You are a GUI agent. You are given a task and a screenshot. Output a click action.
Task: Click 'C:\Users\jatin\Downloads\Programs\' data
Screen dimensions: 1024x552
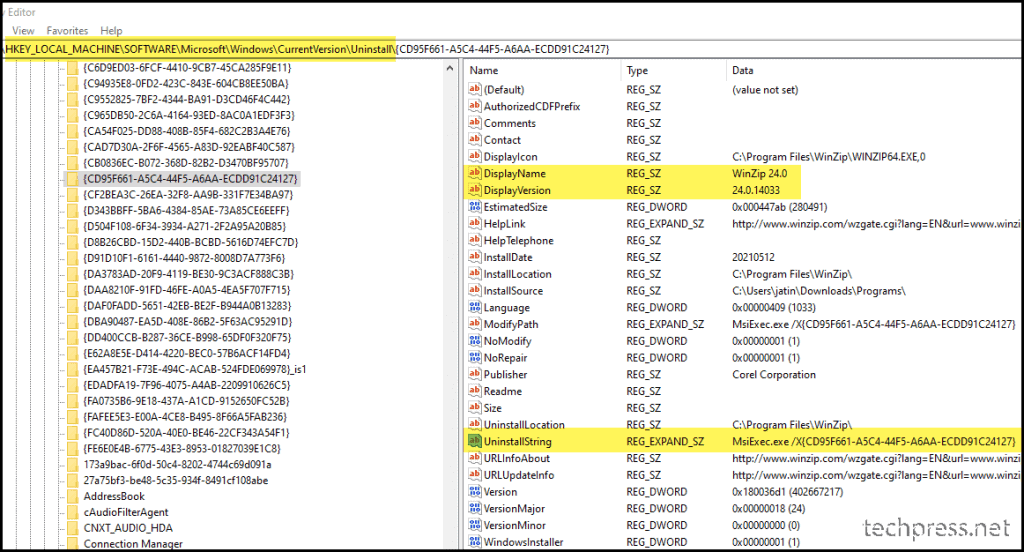click(x=818, y=291)
